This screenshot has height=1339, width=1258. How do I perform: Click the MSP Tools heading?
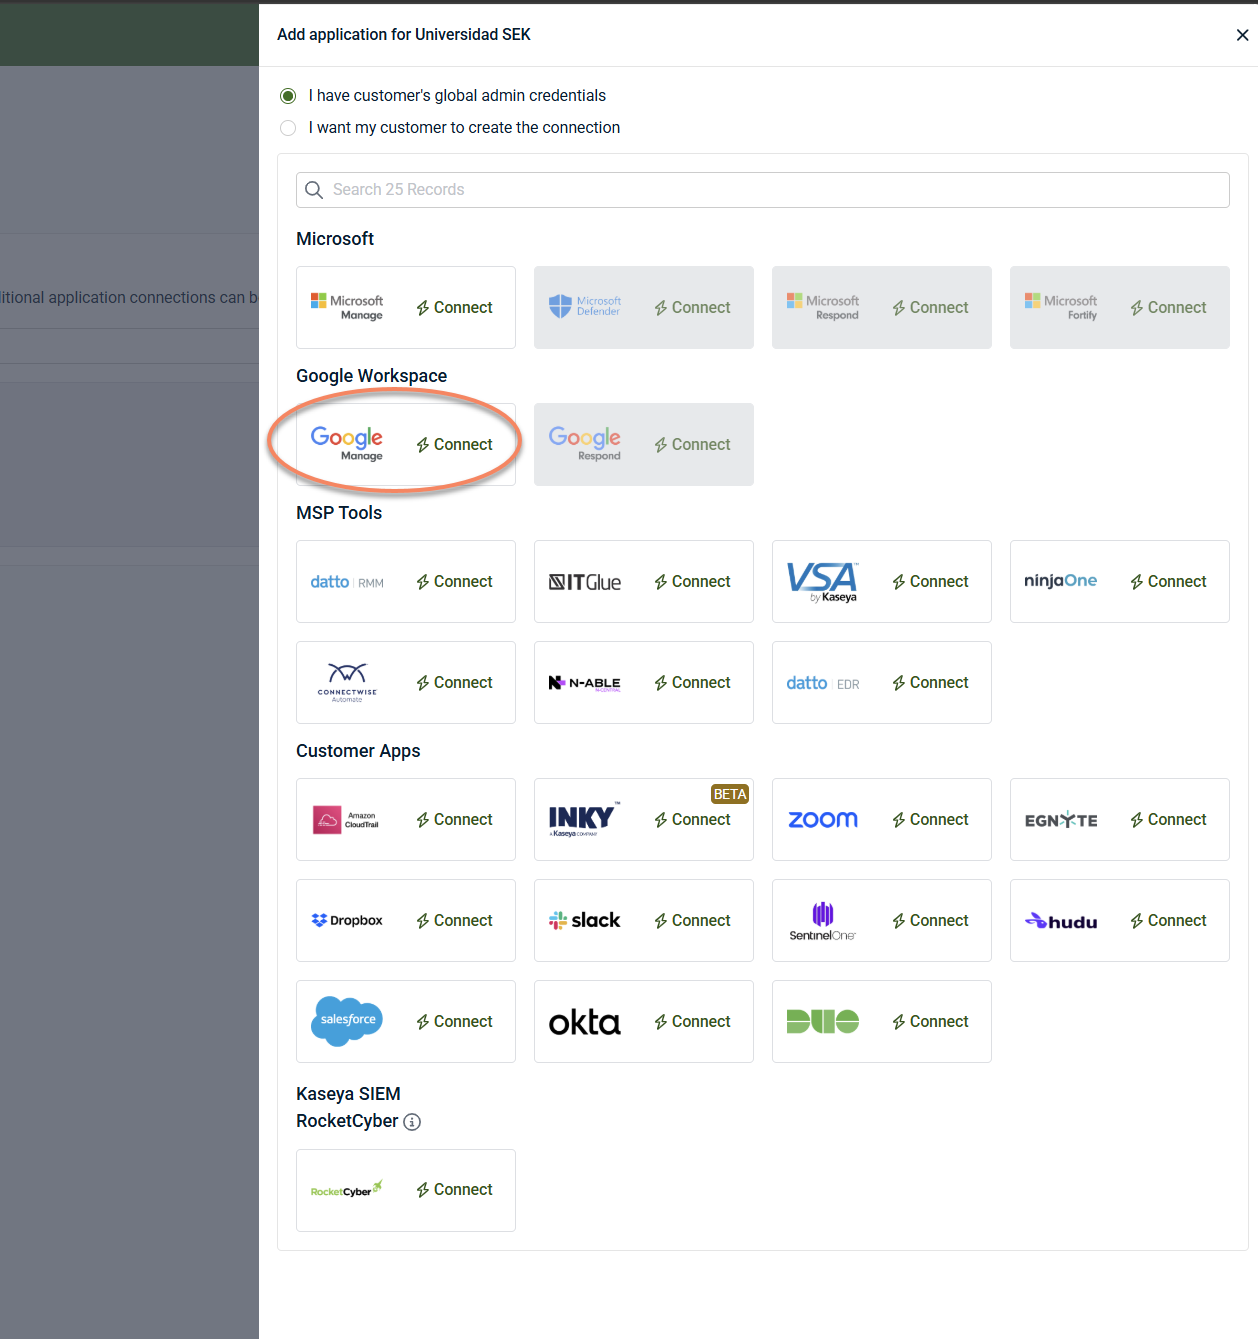click(339, 513)
